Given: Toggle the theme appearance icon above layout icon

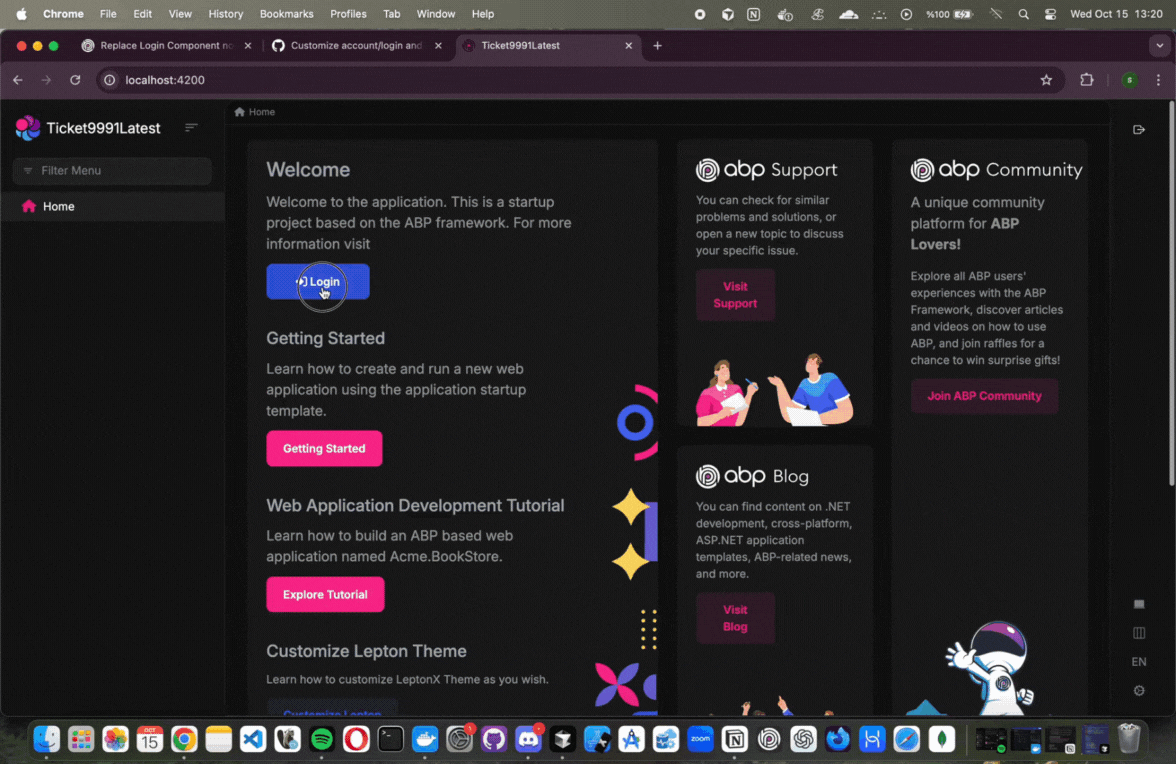Looking at the screenshot, I should (x=1138, y=604).
